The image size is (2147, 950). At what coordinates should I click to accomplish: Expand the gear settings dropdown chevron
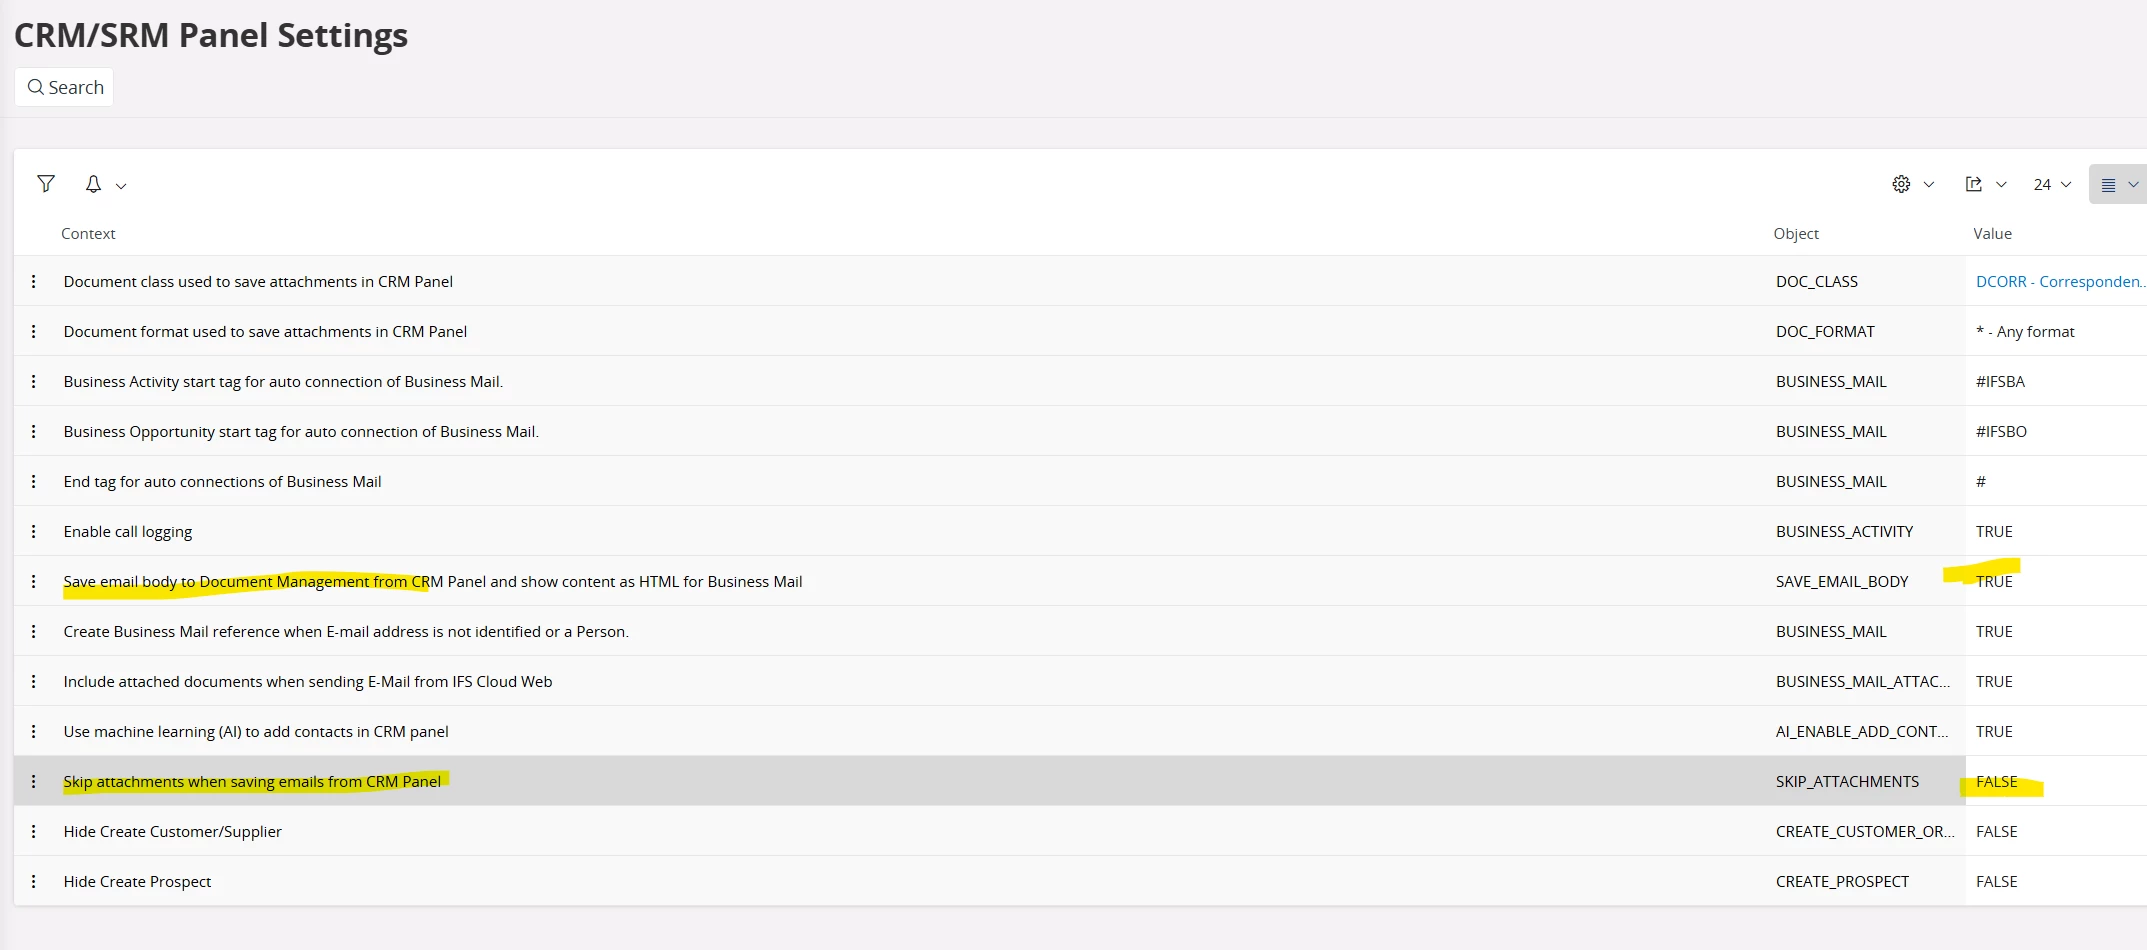[x=1929, y=184]
